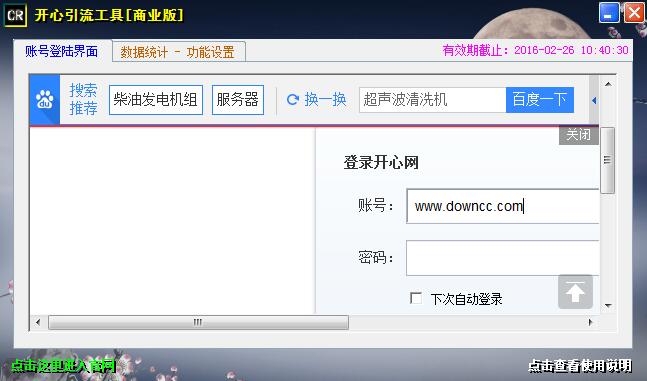Click the 关闭 button on the login panel
The image size is (647, 381).
[x=579, y=135]
